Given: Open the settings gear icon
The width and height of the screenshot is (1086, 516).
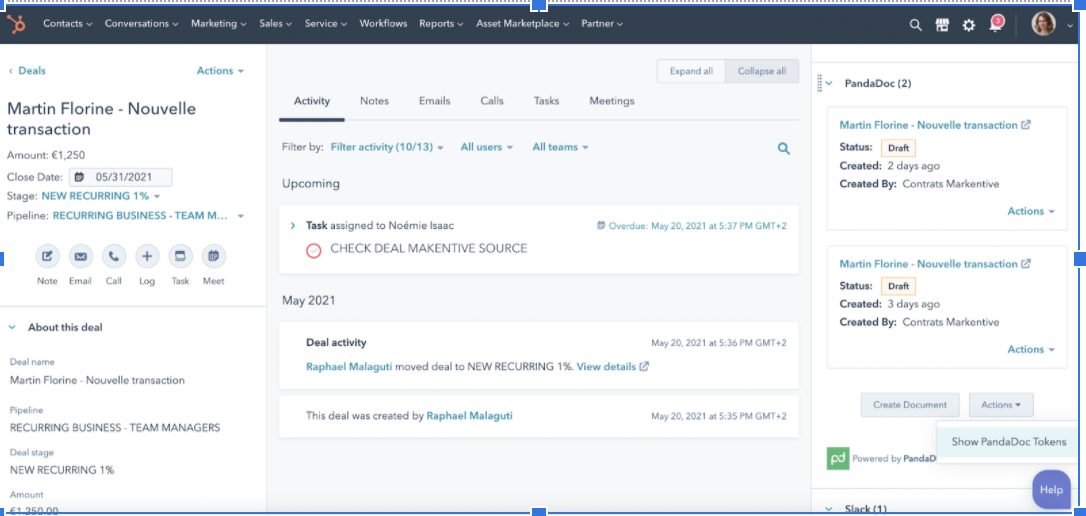Looking at the screenshot, I should (969, 25).
